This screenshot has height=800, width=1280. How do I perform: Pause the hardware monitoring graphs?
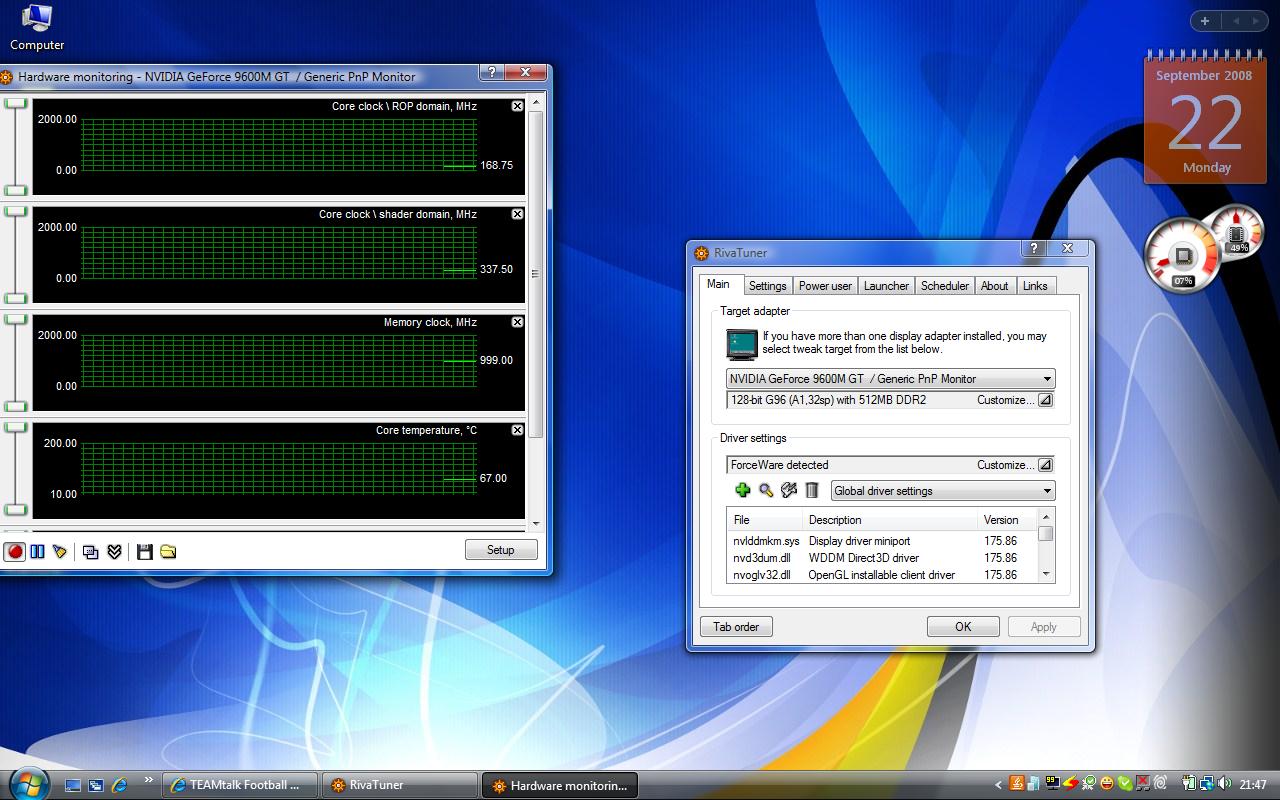[x=37, y=551]
